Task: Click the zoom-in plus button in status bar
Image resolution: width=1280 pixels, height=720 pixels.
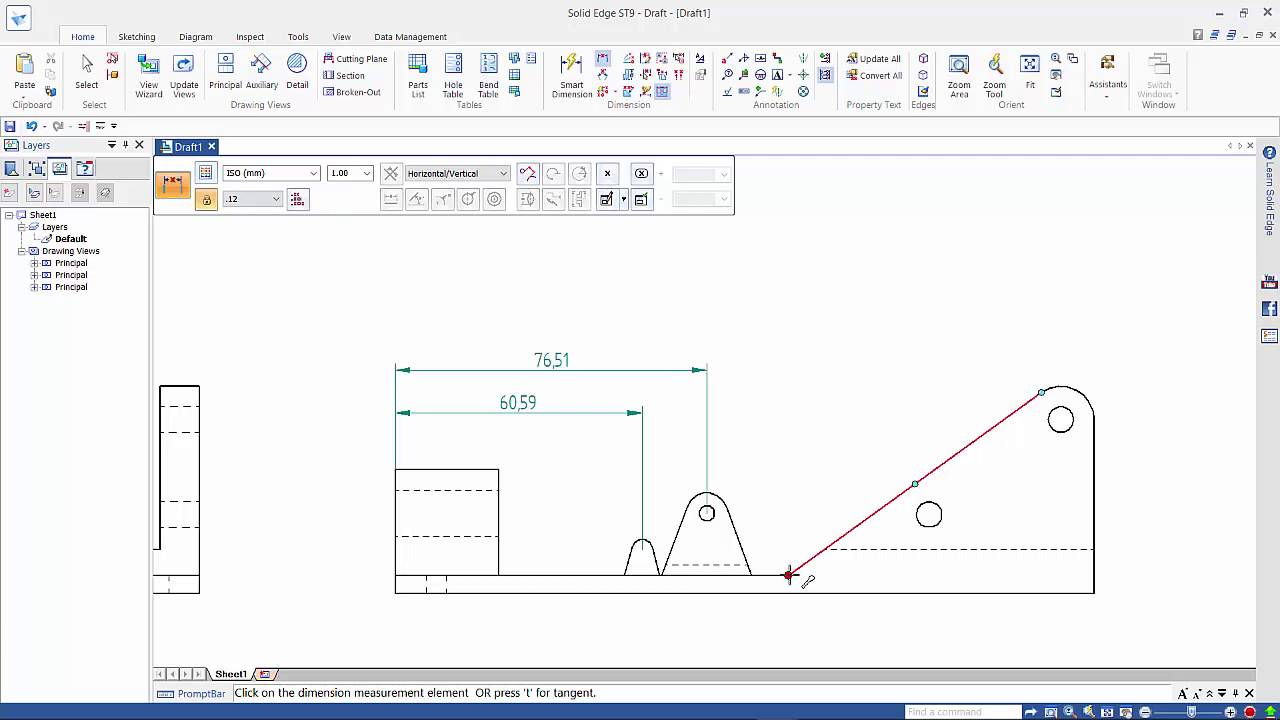Action: (x=1230, y=712)
